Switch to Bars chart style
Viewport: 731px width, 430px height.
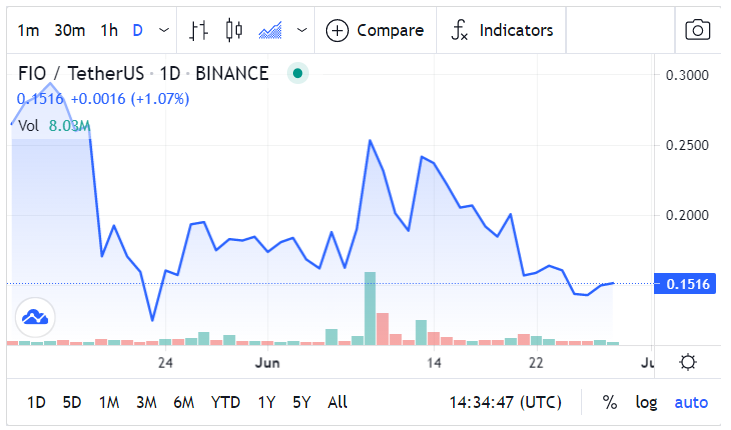coord(199,31)
